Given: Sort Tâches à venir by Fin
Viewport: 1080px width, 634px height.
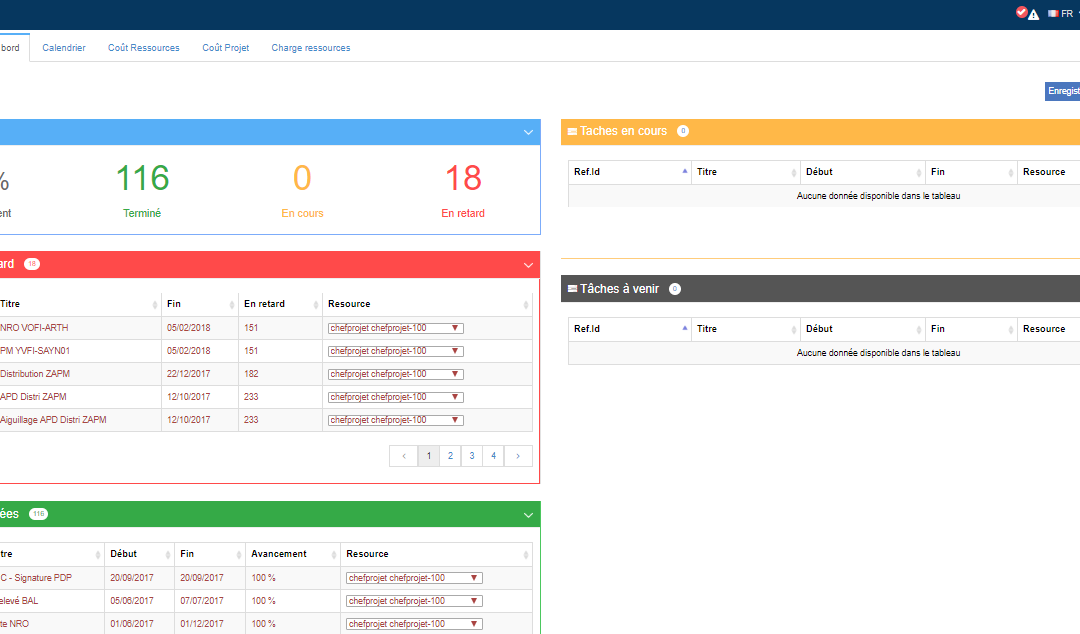Looking at the screenshot, I should pyautogui.click(x=971, y=329).
